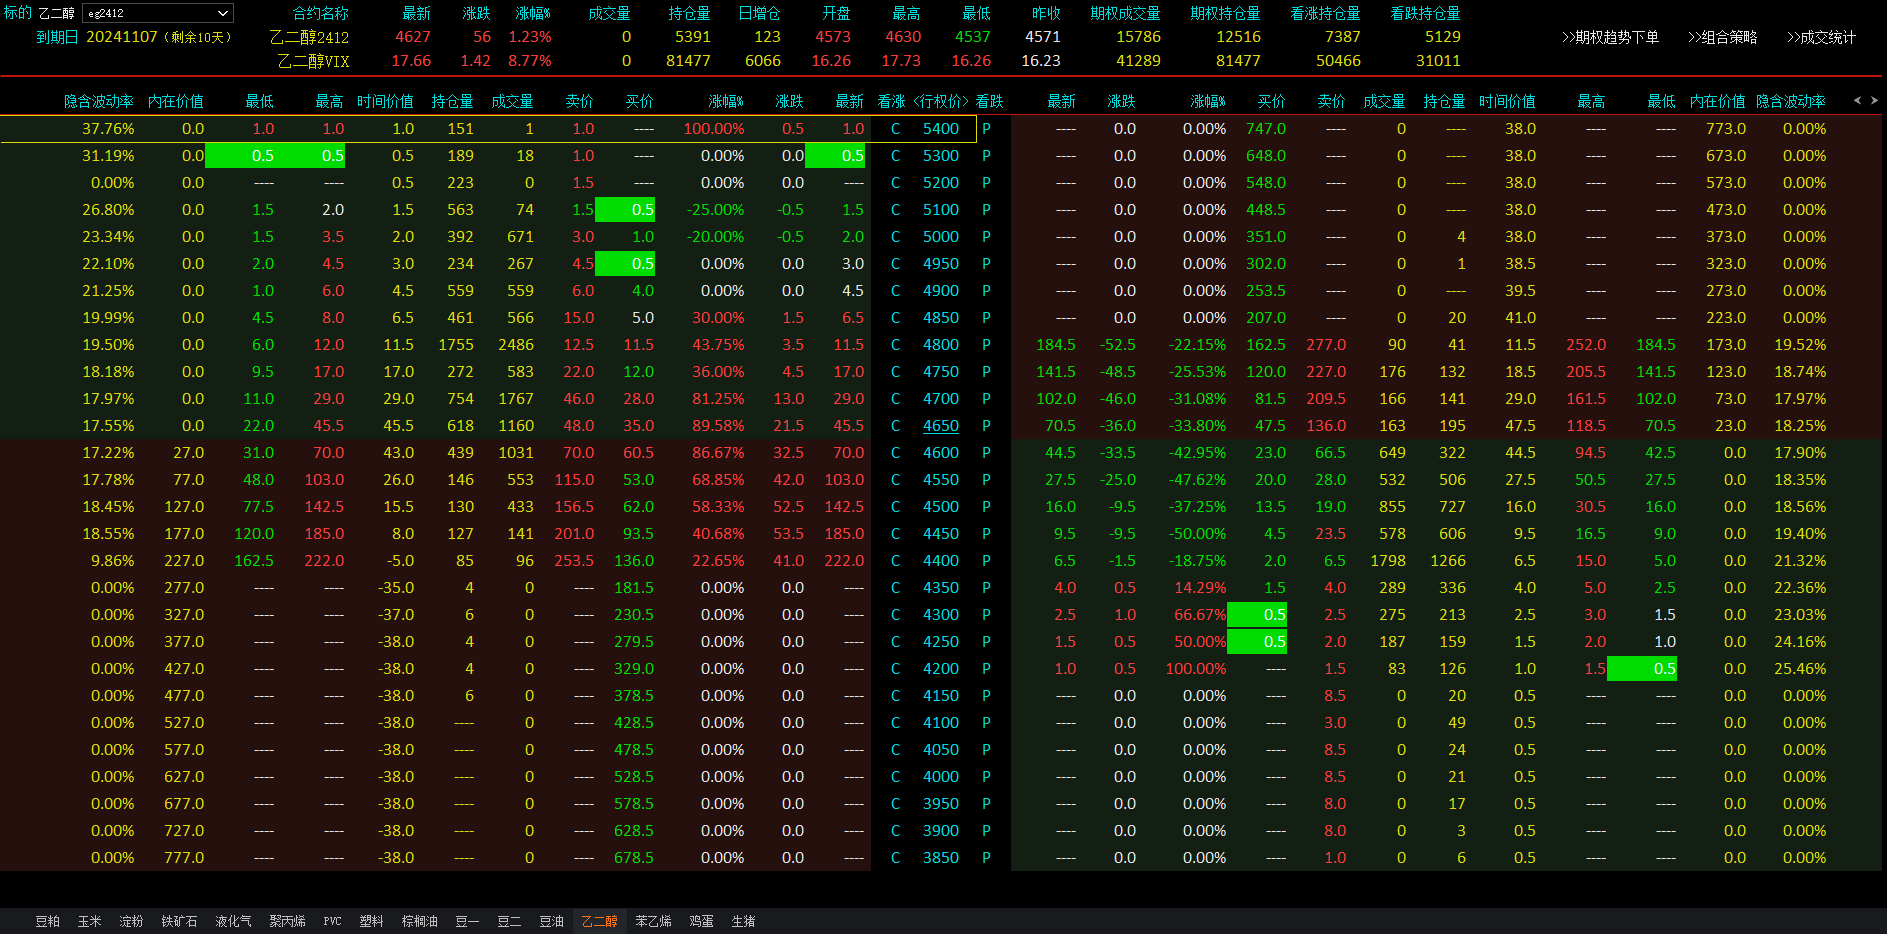Open the 组合策略 link
The height and width of the screenshot is (934, 1887).
click(1722, 37)
